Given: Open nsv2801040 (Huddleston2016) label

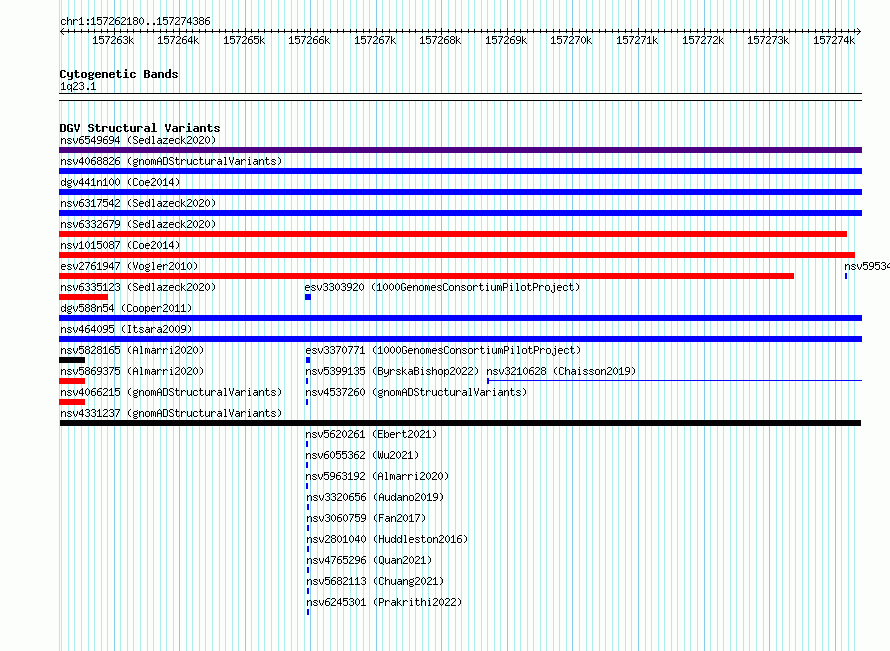Looking at the screenshot, I should tap(387, 539).
